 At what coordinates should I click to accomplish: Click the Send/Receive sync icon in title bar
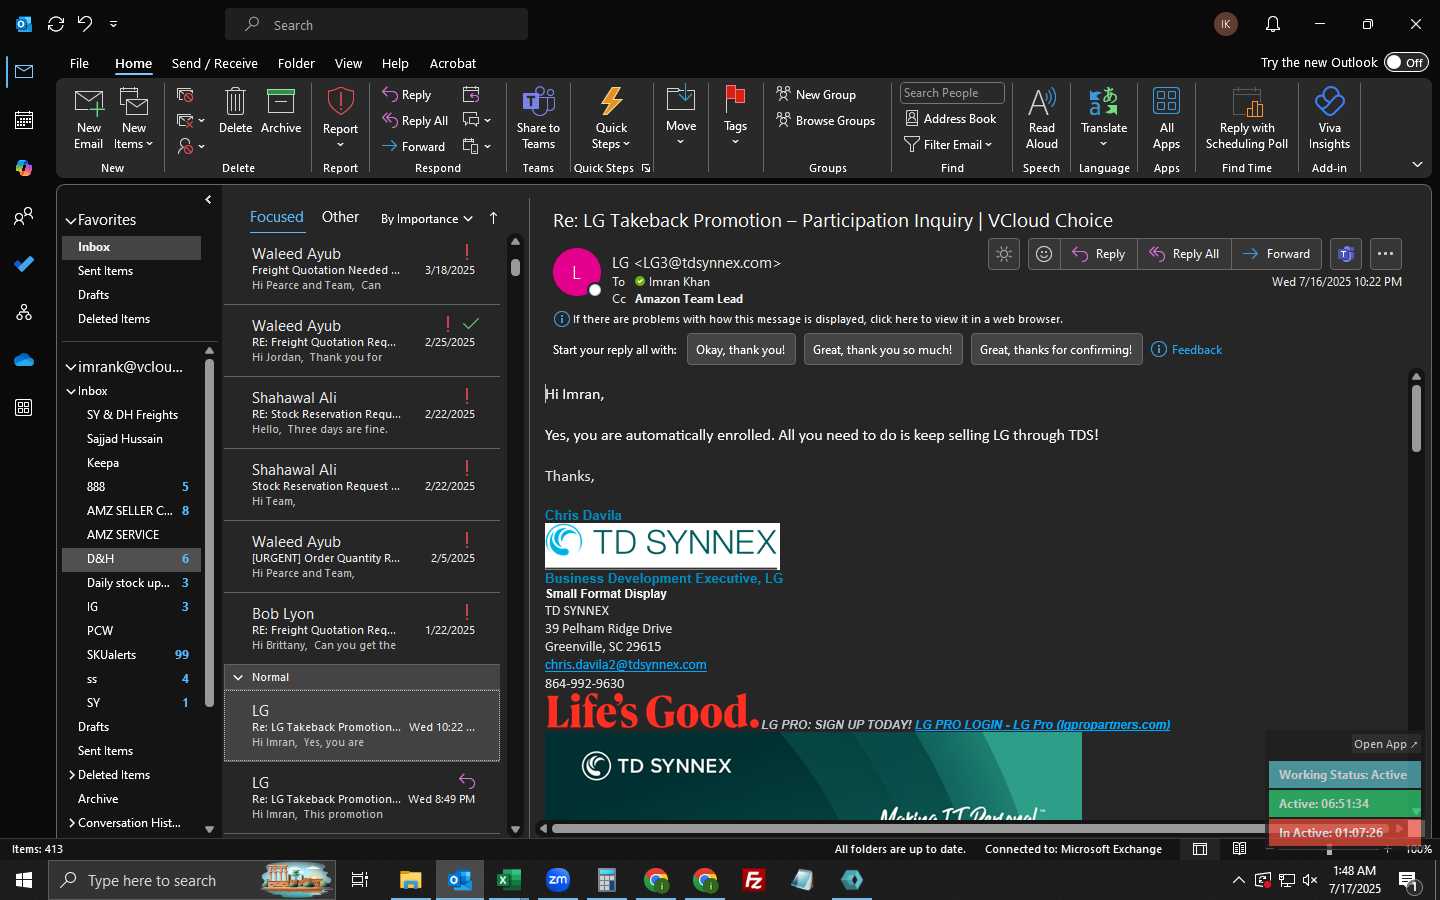click(56, 24)
